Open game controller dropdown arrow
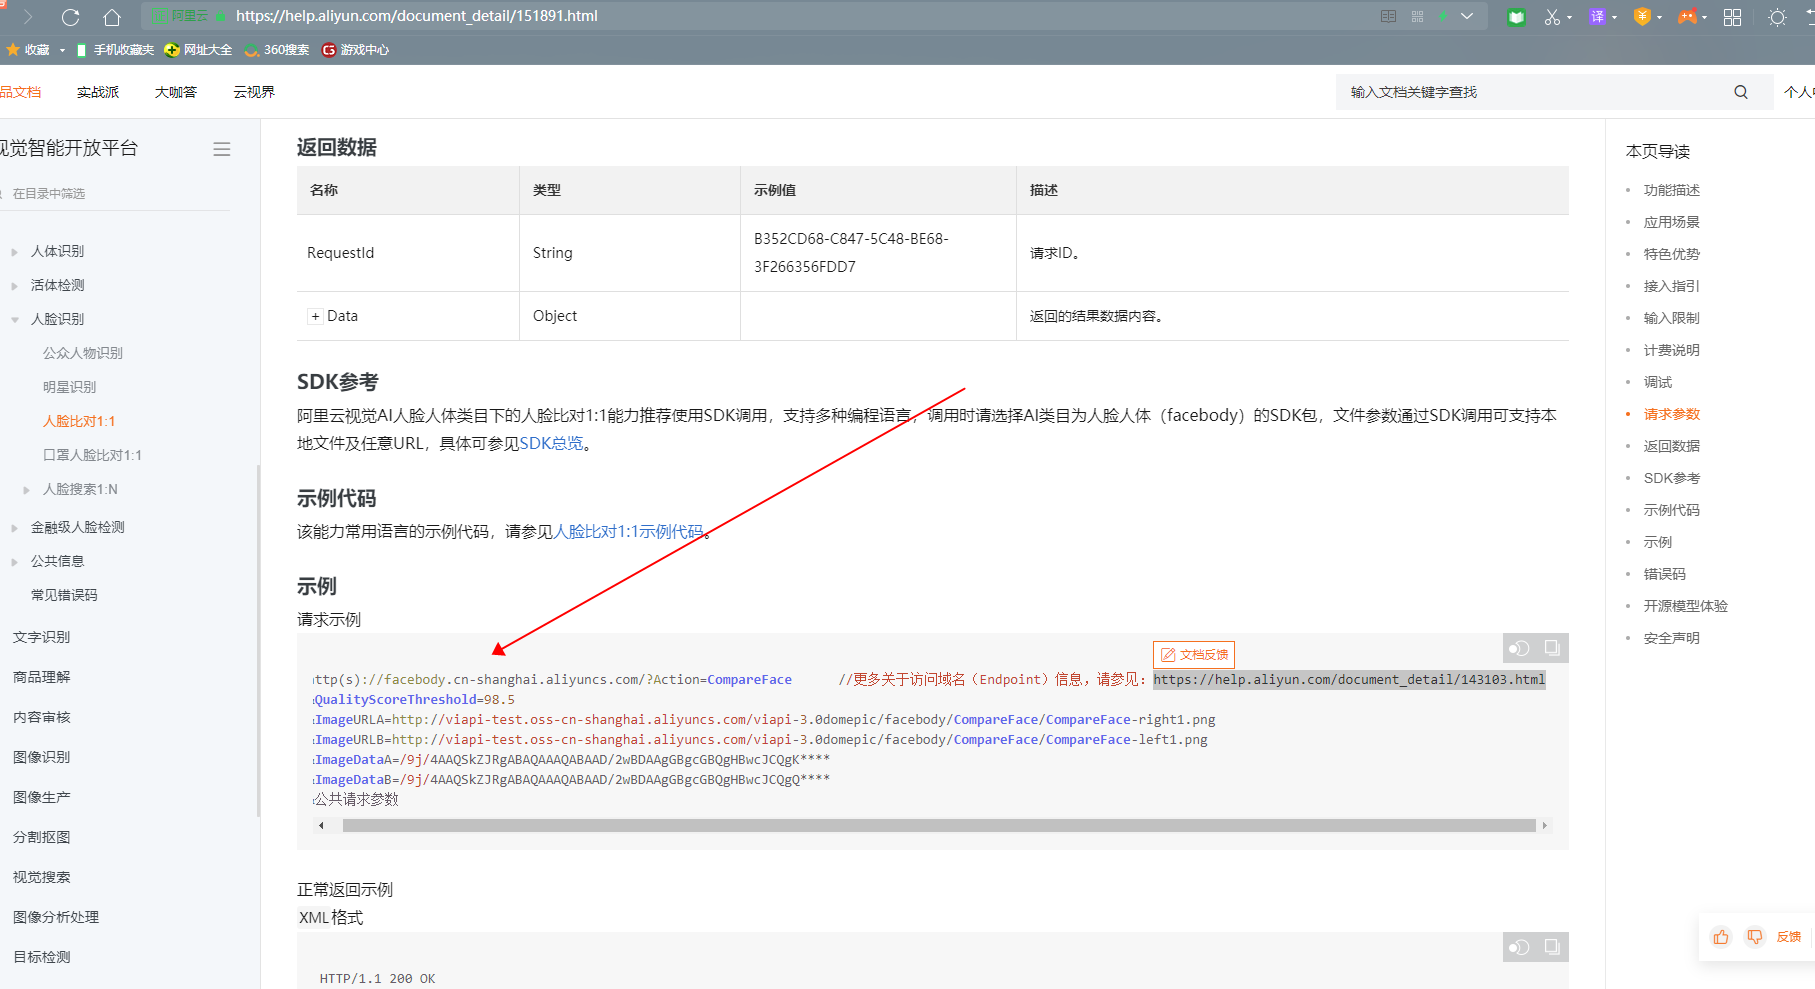Image resolution: width=1815 pixels, height=989 pixels. [x=1704, y=17]
